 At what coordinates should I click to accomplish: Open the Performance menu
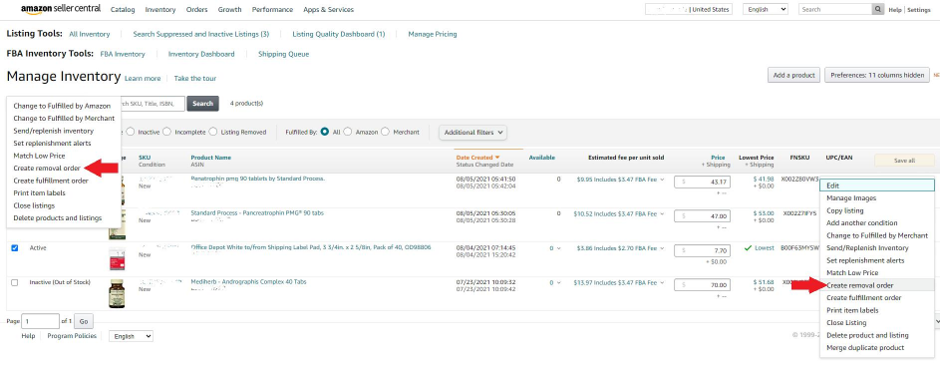(x=272, y=10)
